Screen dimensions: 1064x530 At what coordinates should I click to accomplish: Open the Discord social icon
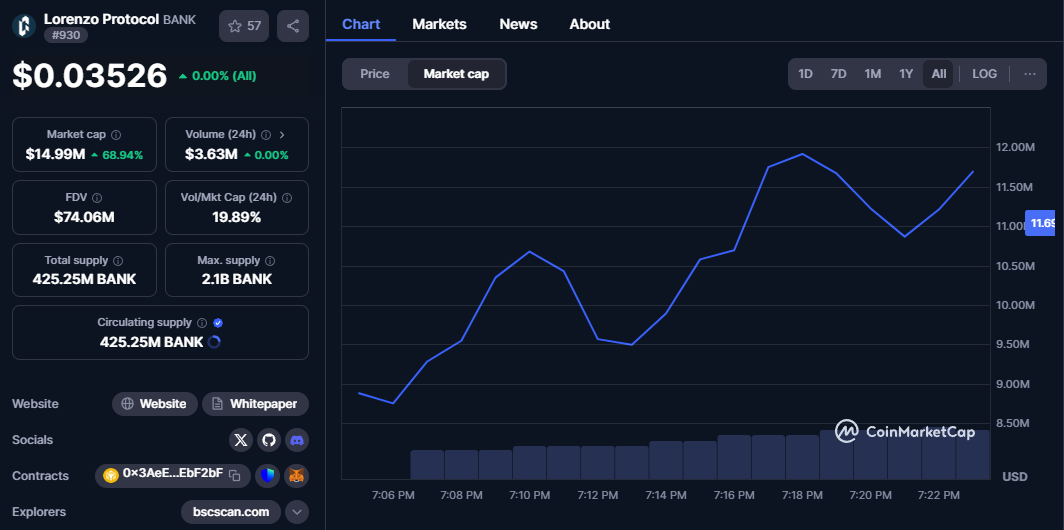point(297,440)
